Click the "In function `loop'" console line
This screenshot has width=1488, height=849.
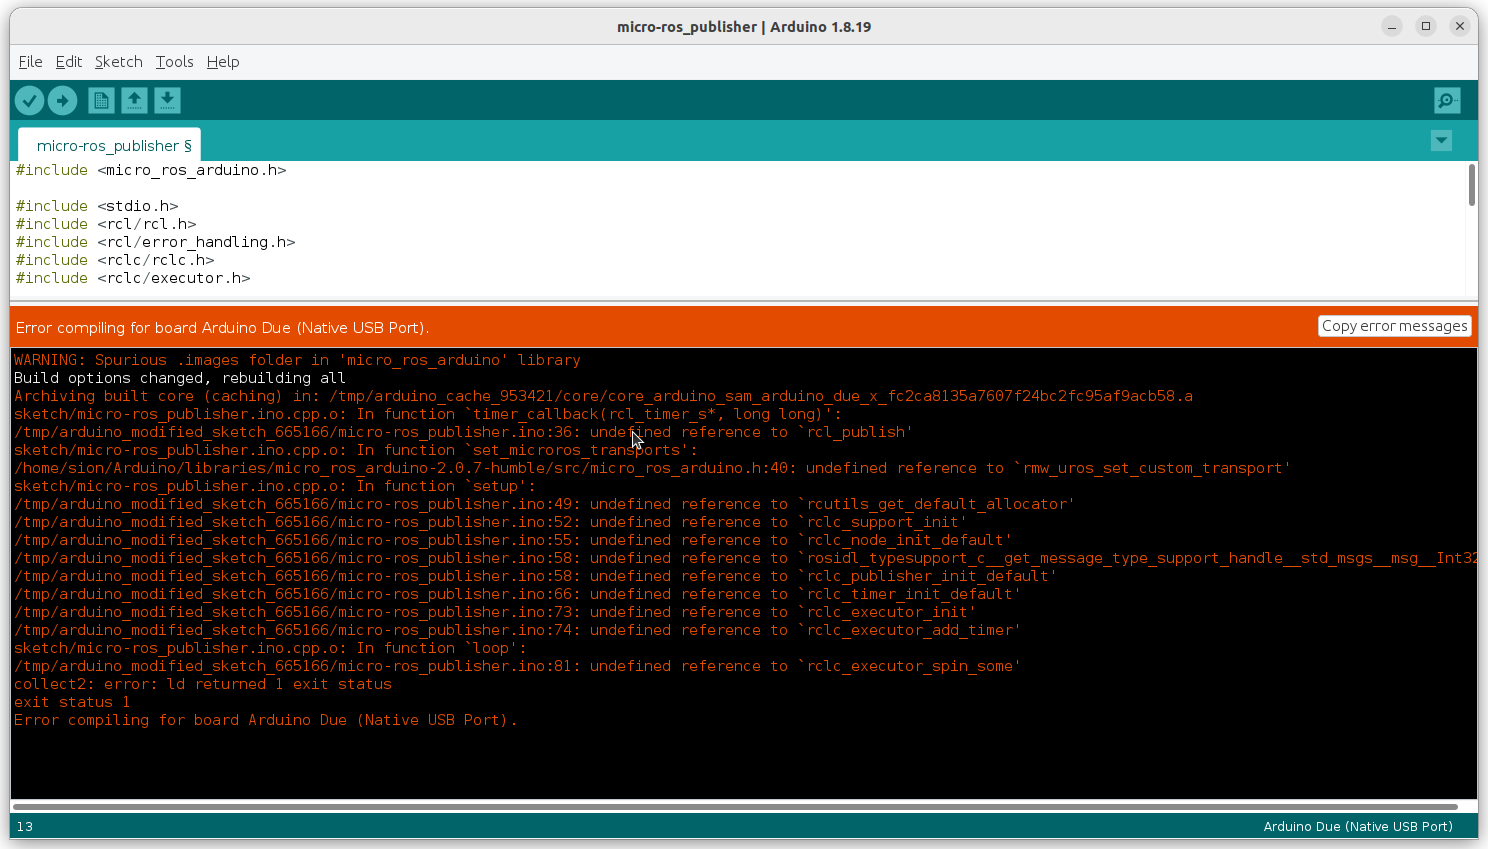click(x=270, y=648)
